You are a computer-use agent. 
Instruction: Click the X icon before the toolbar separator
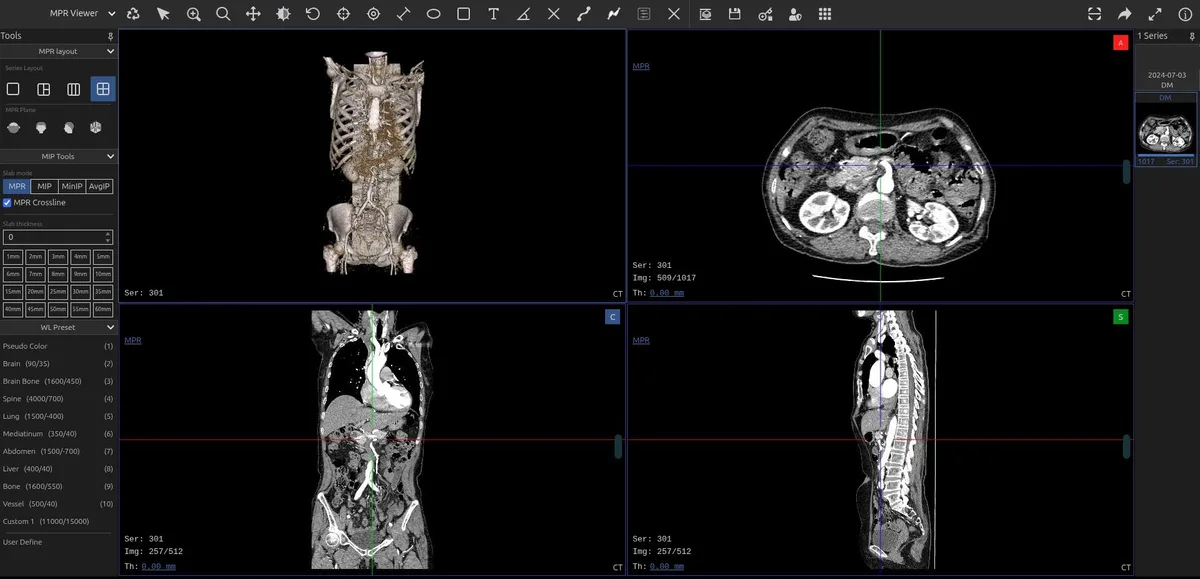(673, 14)
